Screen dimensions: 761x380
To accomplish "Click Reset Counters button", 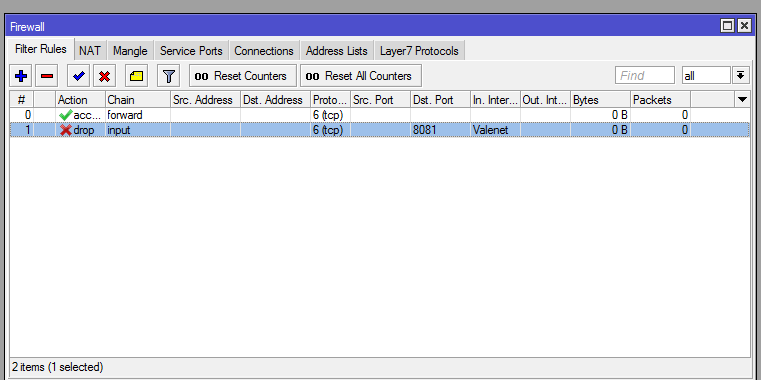I will [x=243, y=76].
